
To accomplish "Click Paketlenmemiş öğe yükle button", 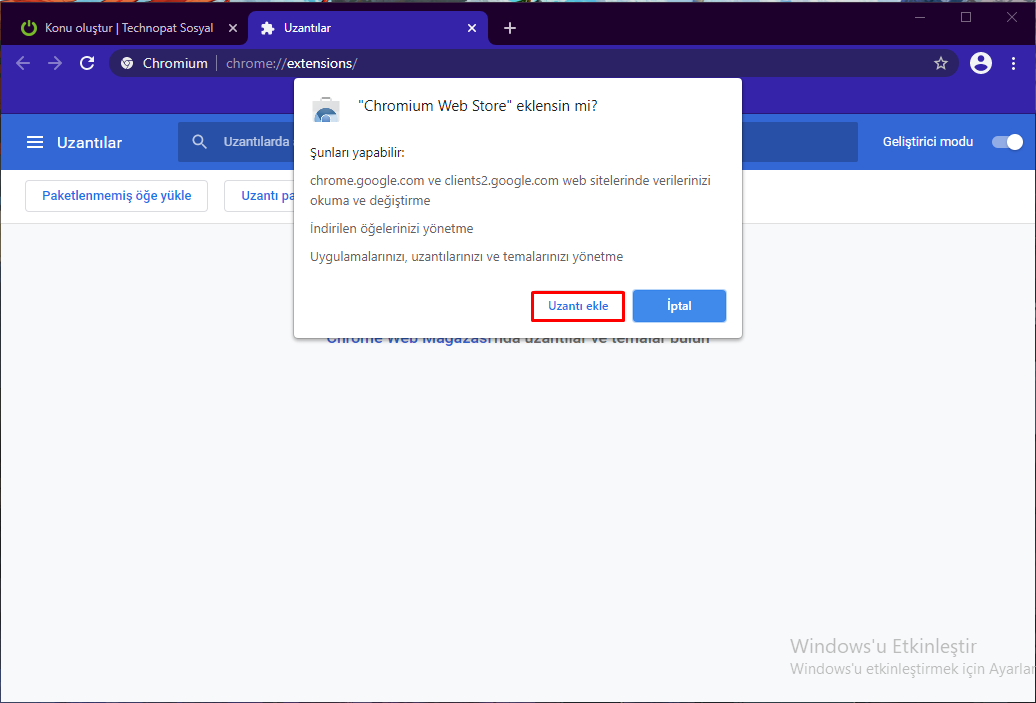I will tap(116, 196).
